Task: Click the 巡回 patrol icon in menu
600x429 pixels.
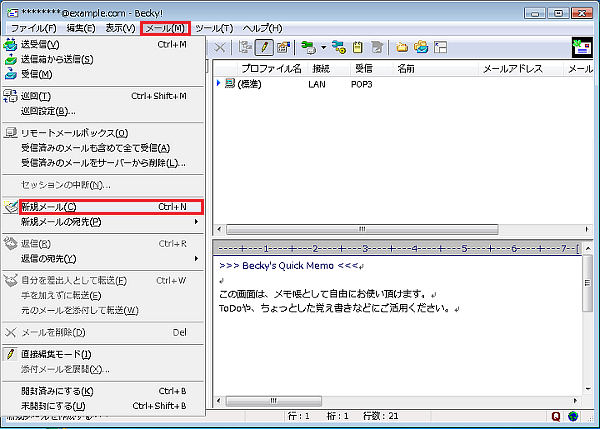Action: 10,96
